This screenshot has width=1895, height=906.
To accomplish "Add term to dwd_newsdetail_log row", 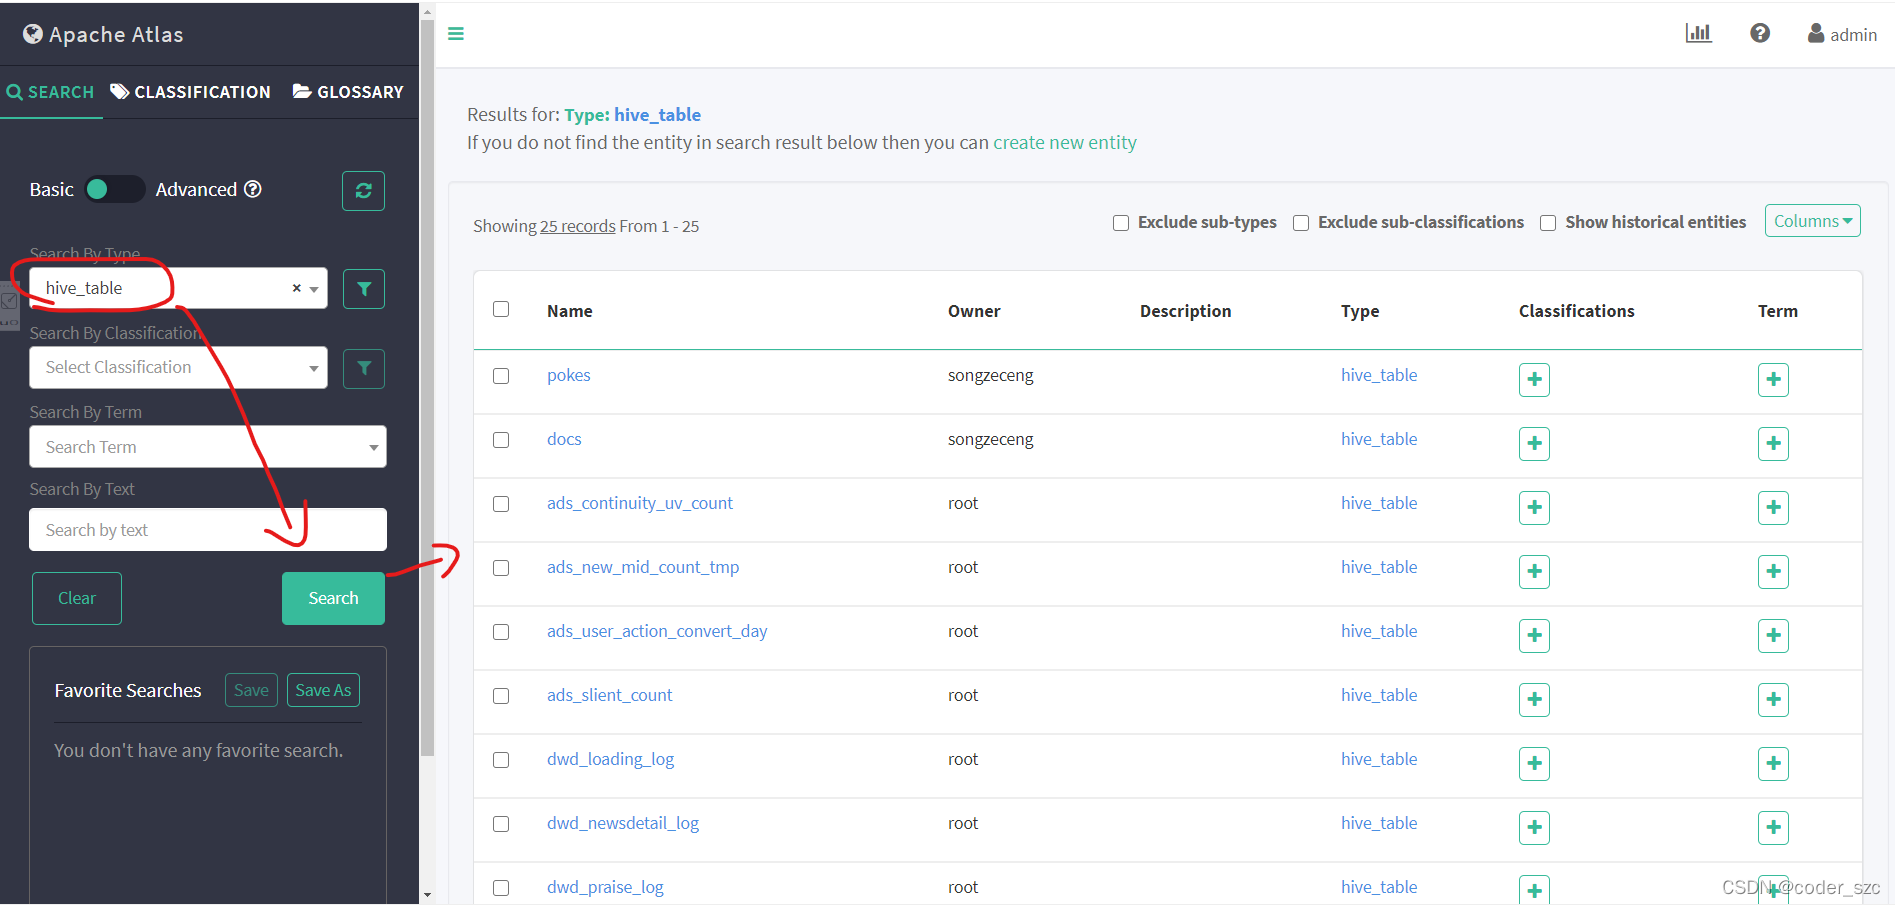I will [x=1773, y=828].
